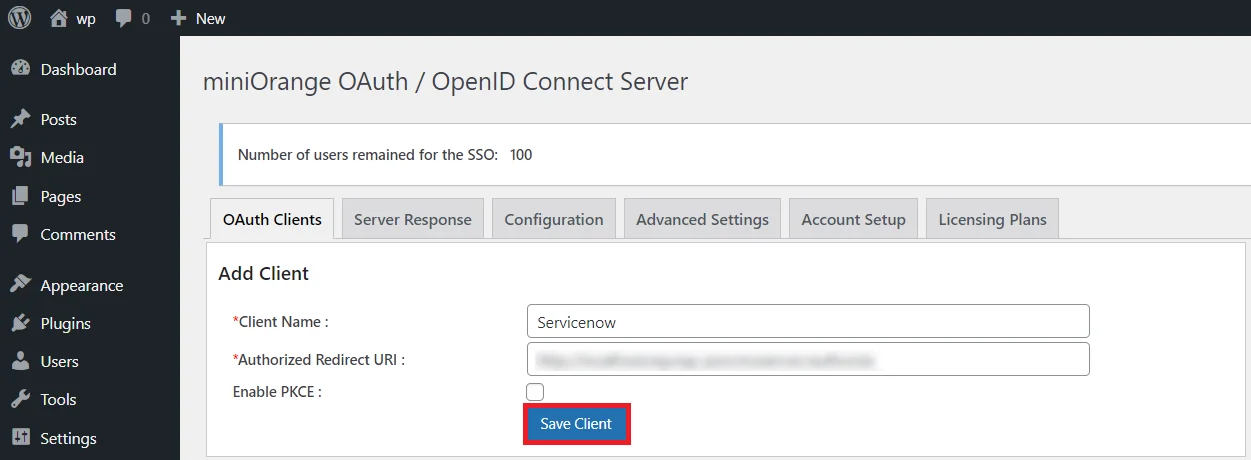Click the Appearance paintbrush icon
Image resolution: width=1251 pixels, height=460 pixels.
(x=20, y=285)
